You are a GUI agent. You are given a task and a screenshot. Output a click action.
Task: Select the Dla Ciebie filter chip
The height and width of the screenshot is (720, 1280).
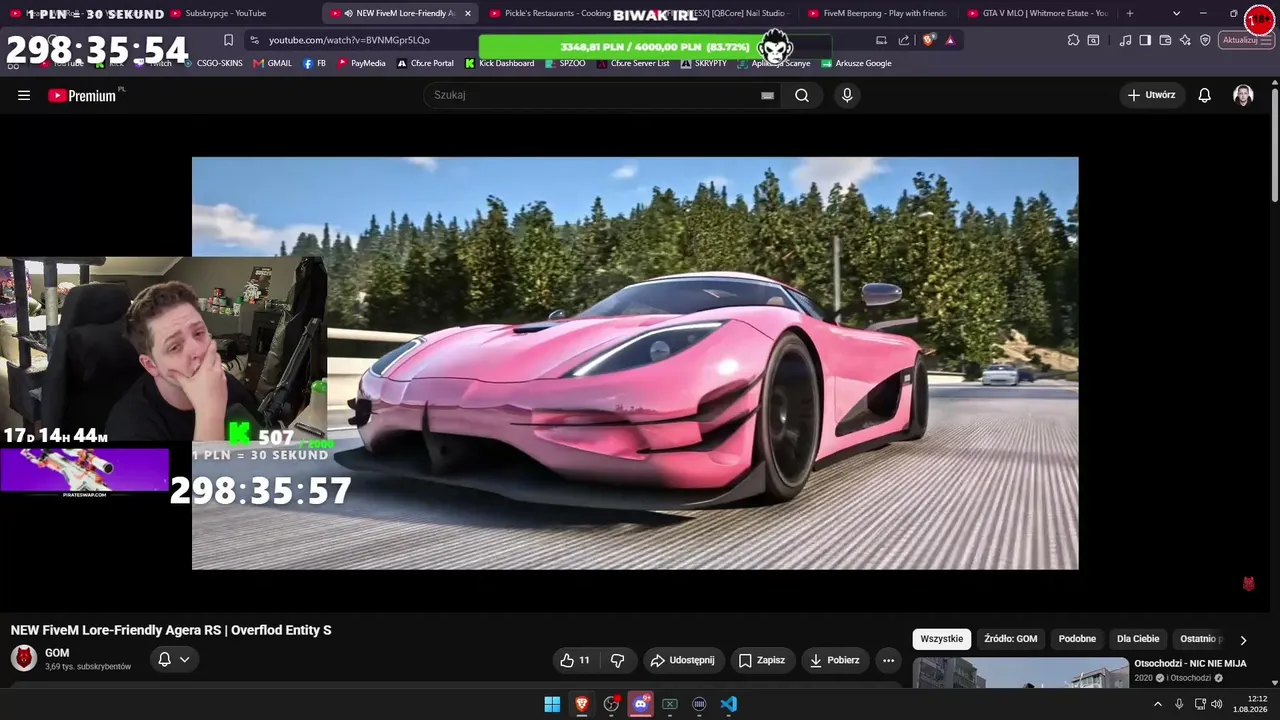[1138, 639]
